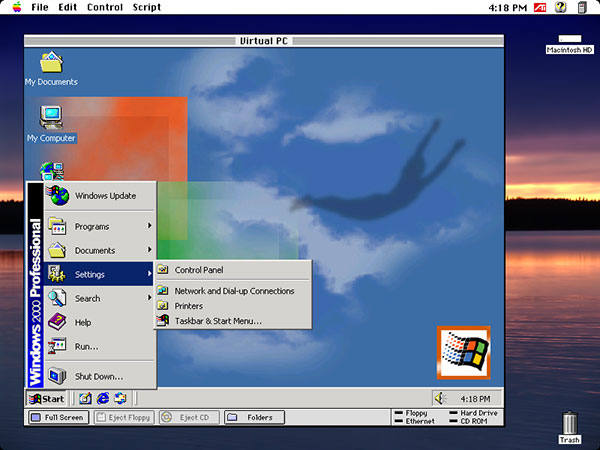The height and width of the screenshot is (450, 600).
Task: Expand the Programs submenu
Action: (x=99, y=226)
